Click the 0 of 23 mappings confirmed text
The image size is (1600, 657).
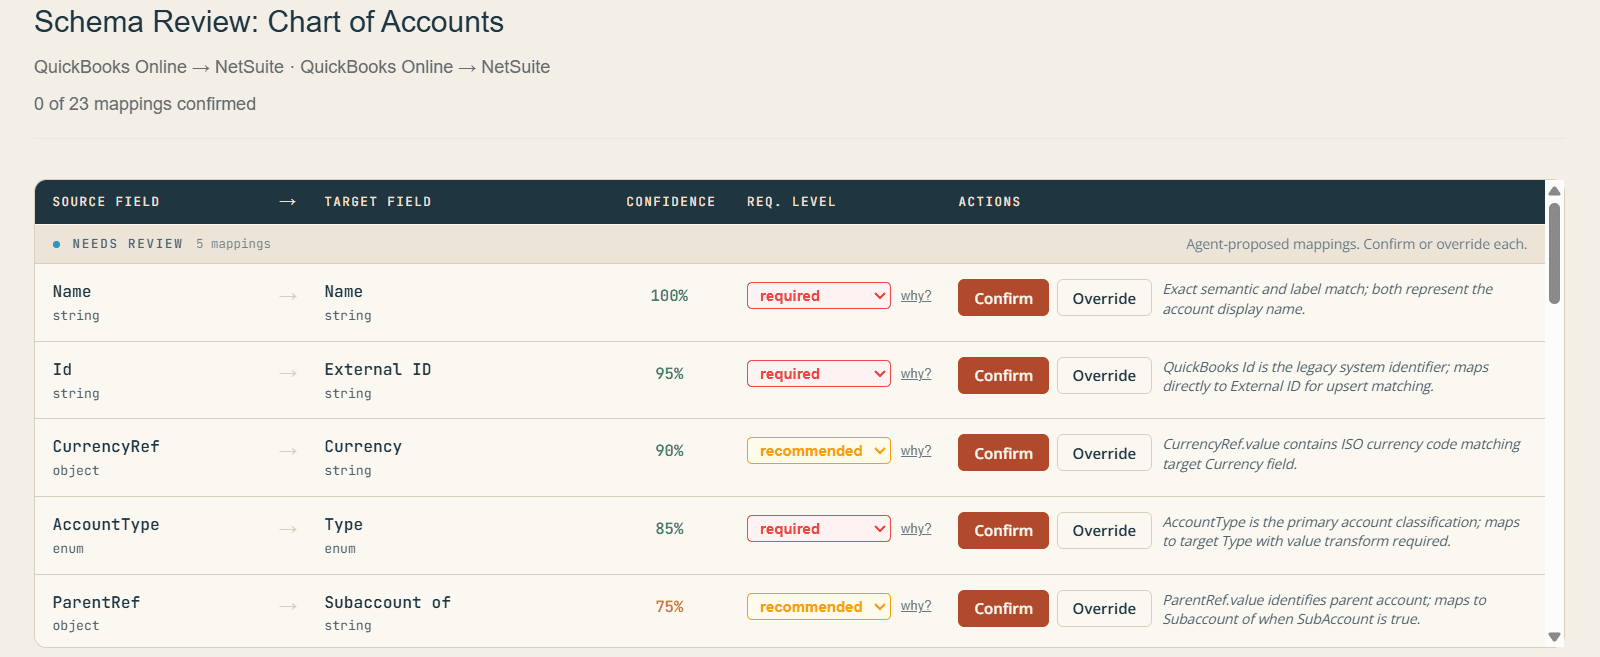click(x=145, y=104)
